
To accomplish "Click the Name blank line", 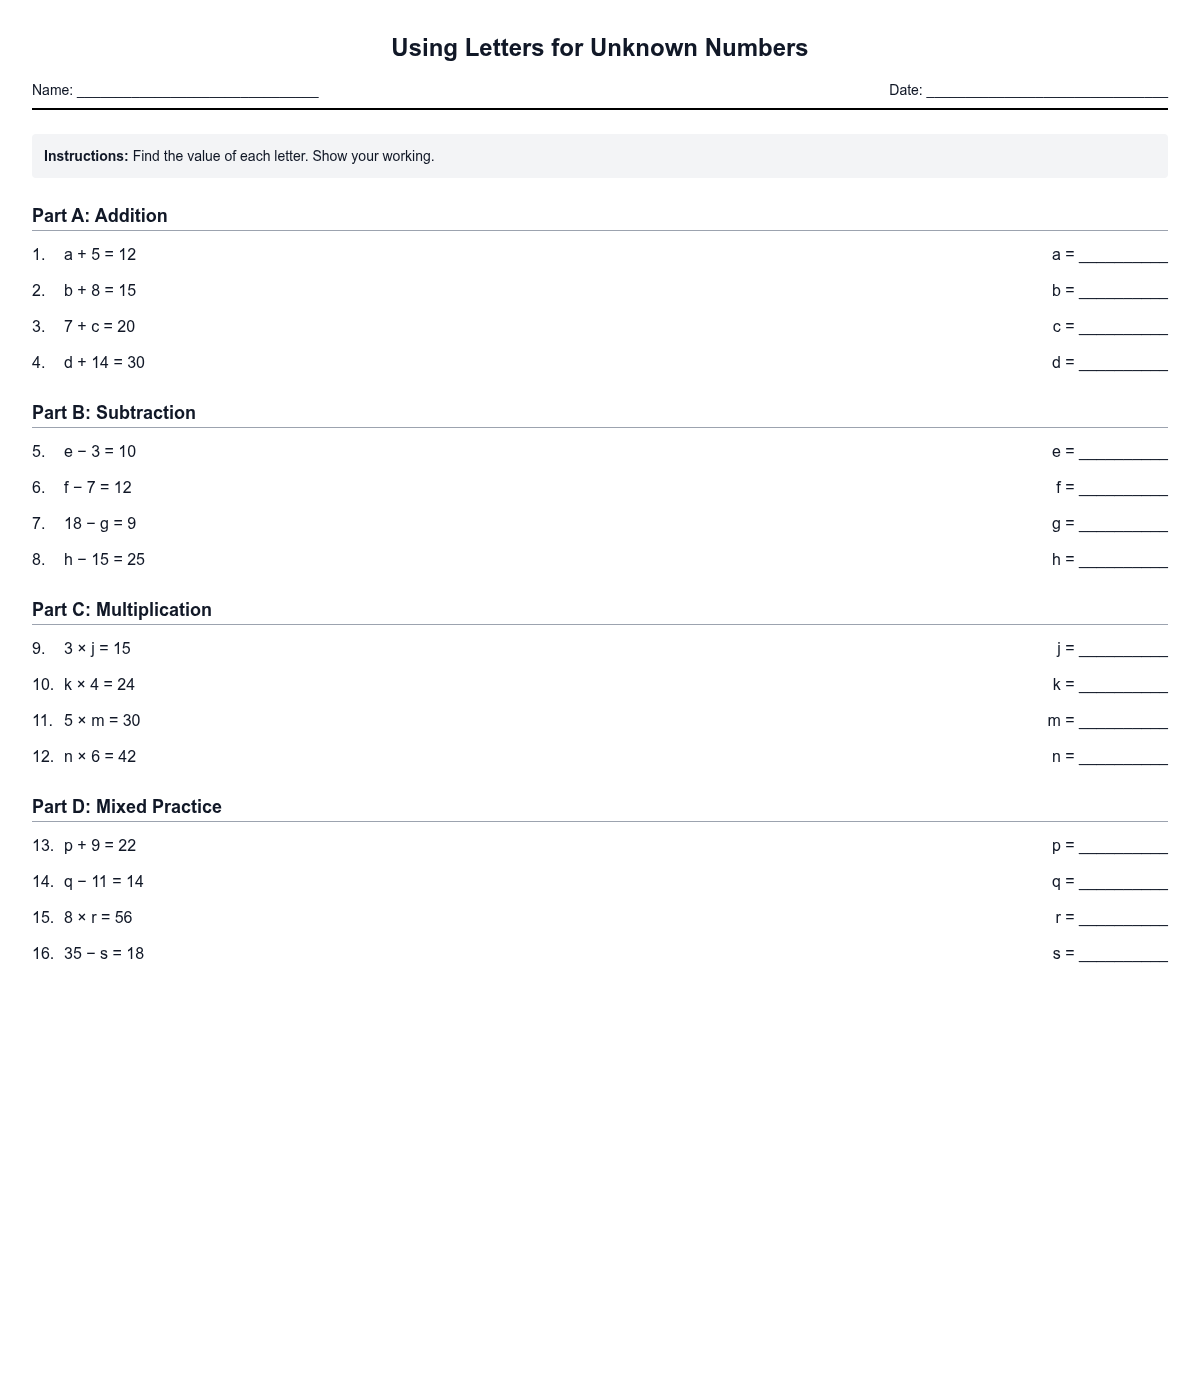I will [x=197, y=91].
